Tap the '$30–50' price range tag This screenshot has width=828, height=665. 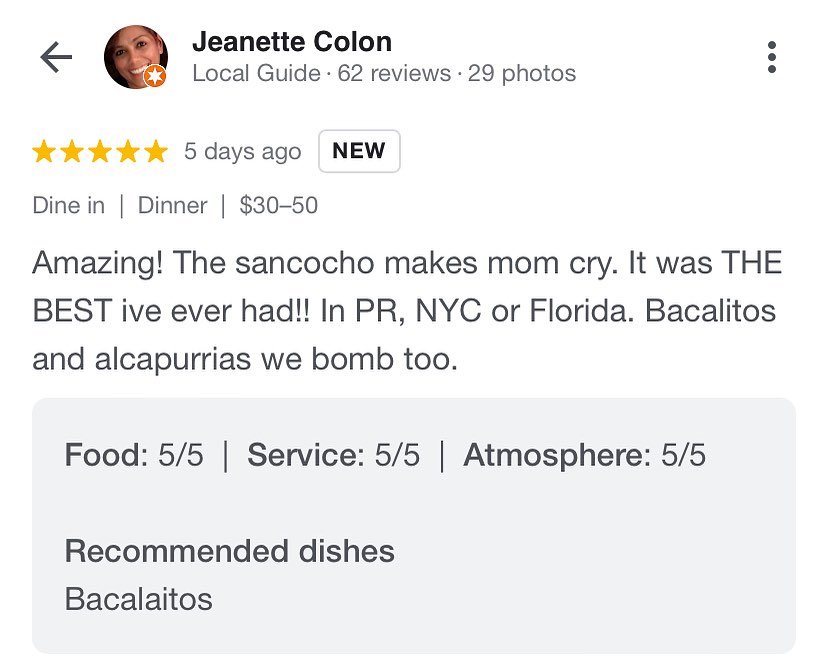pos(278,205)
